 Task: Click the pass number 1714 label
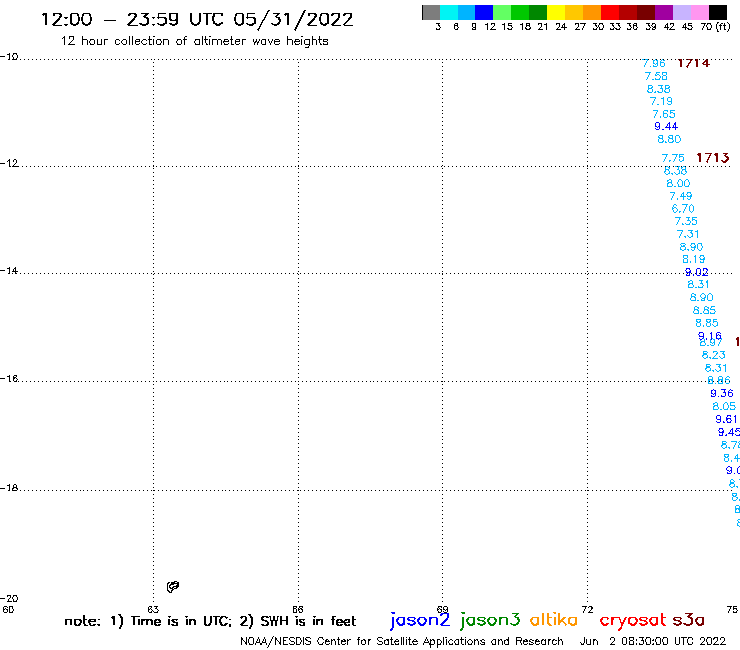coord(693,63)
